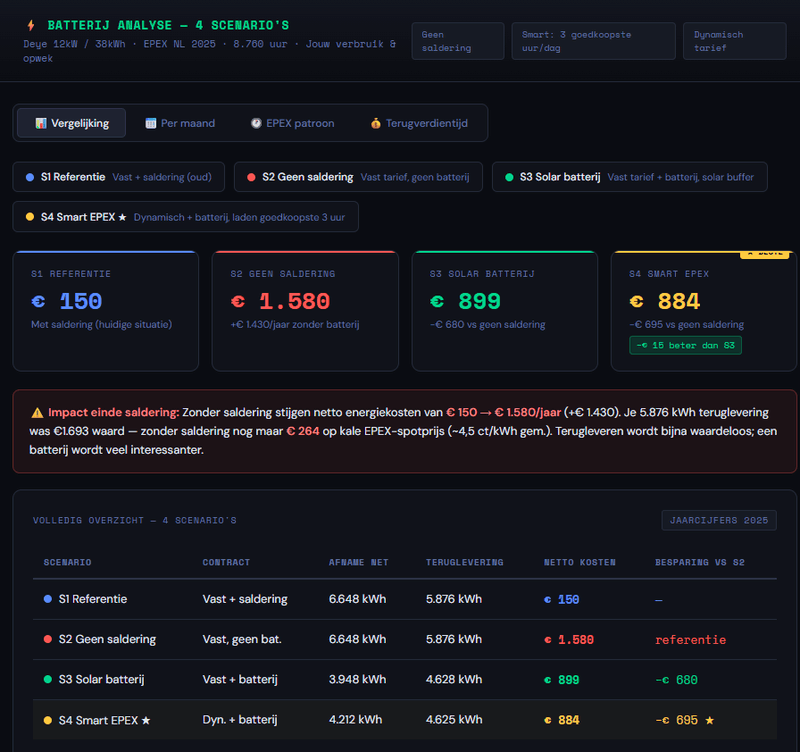
Task: Click the yellow dot in S4 Smart EPEX chip
Action: [30, 217]
